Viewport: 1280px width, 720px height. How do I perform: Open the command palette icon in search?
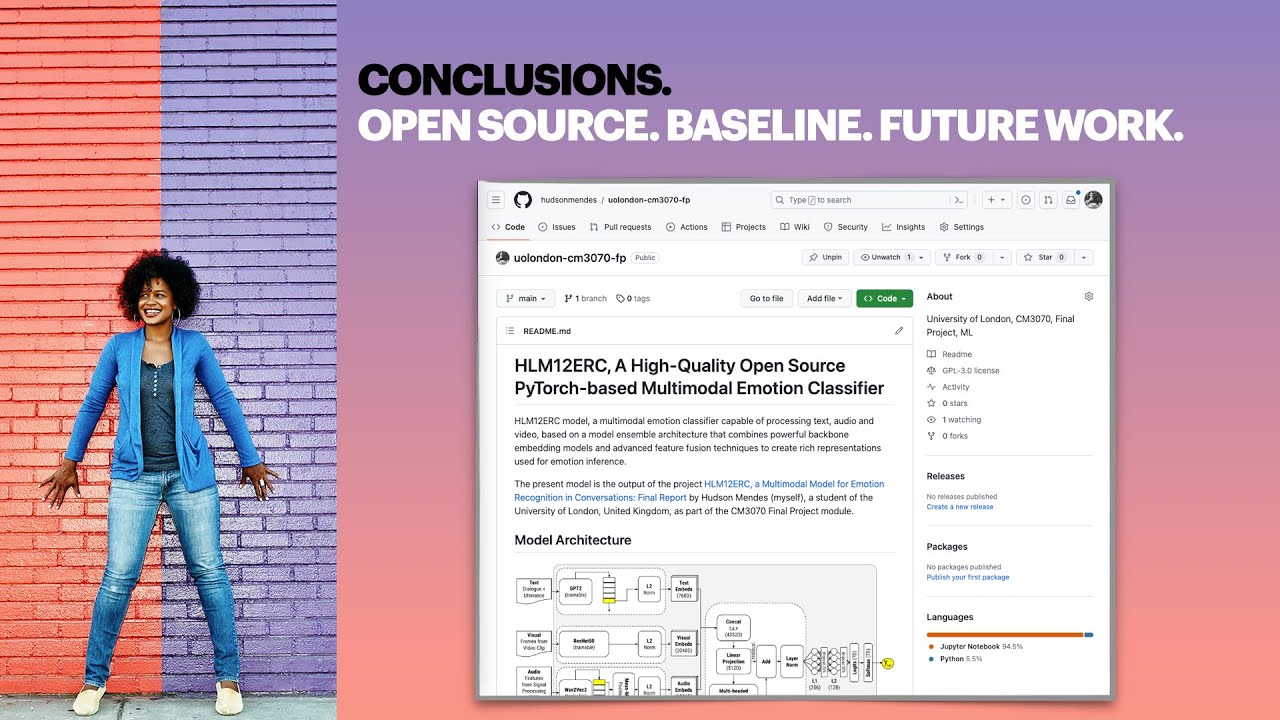(959, 200)
